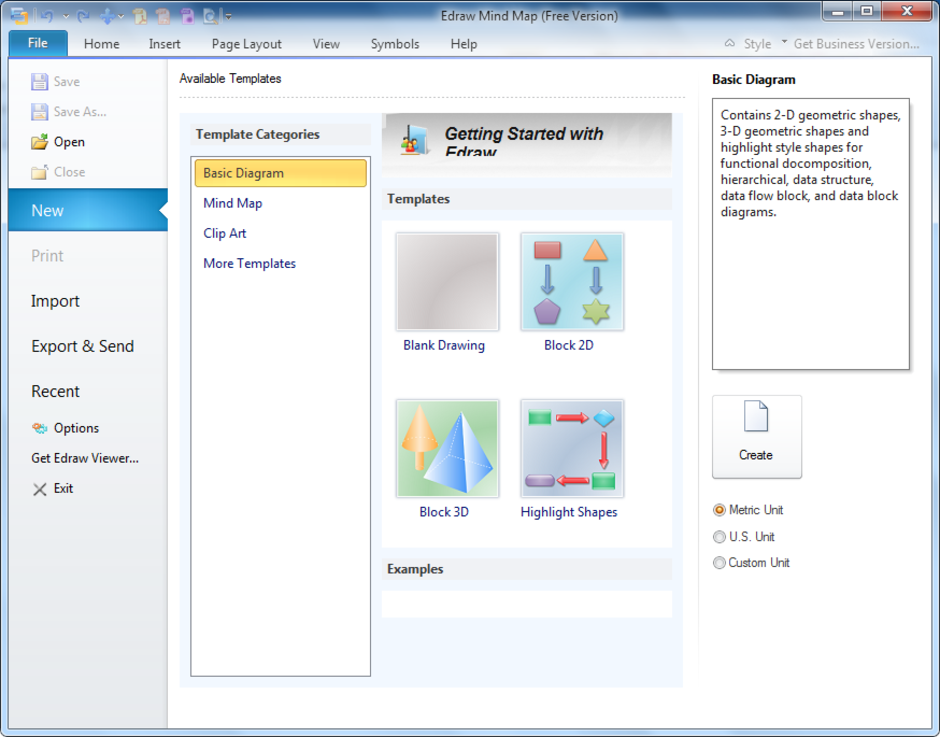Click the Templates section header
This screenshot has width=940, height=737.
(x=527, y=199)
